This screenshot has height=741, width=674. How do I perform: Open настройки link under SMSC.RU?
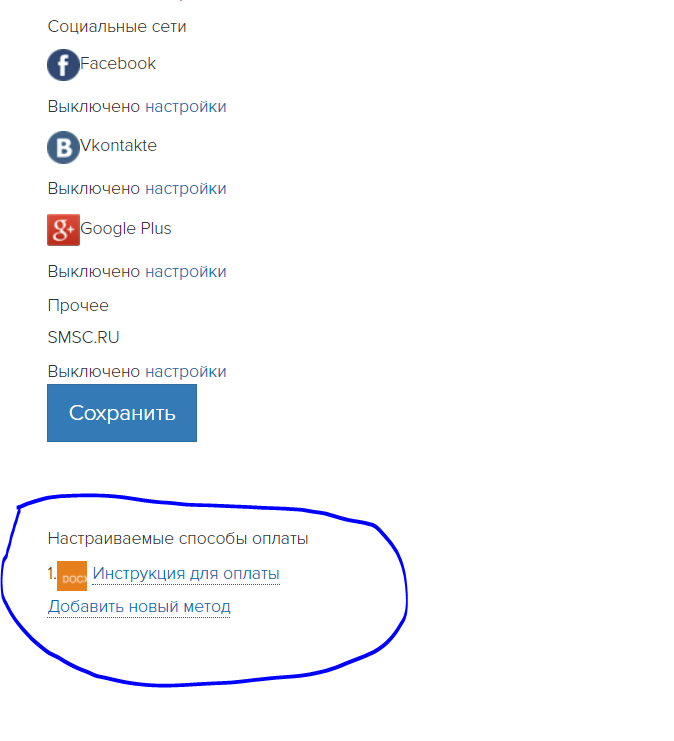(186, 372)
